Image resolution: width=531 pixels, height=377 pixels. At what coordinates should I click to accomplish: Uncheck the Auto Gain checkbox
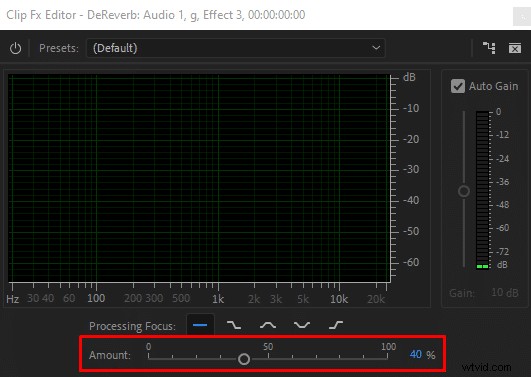[x=458, y=86]
